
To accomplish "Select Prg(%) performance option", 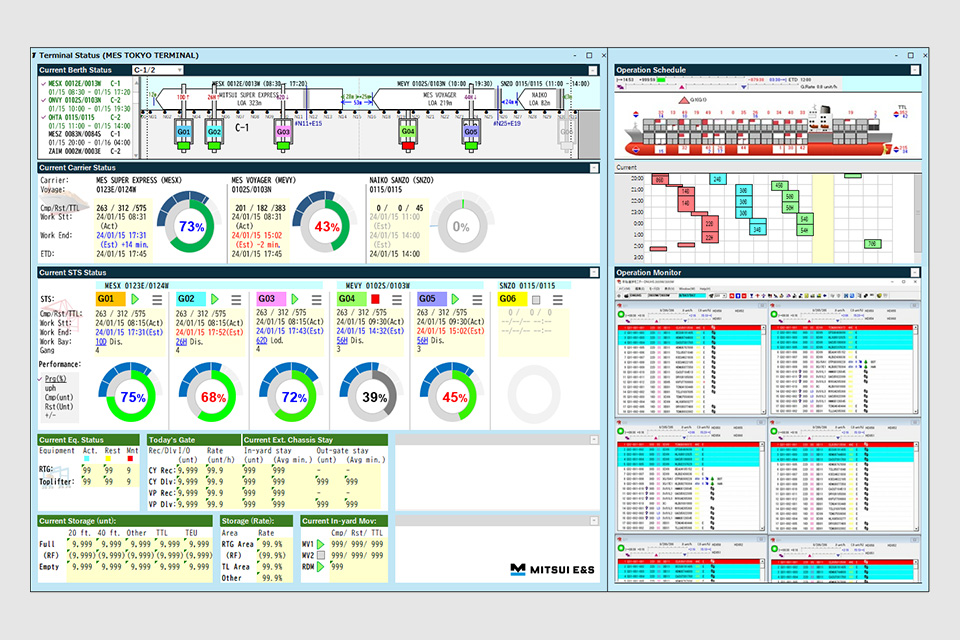I will click(x=56, y=379).
